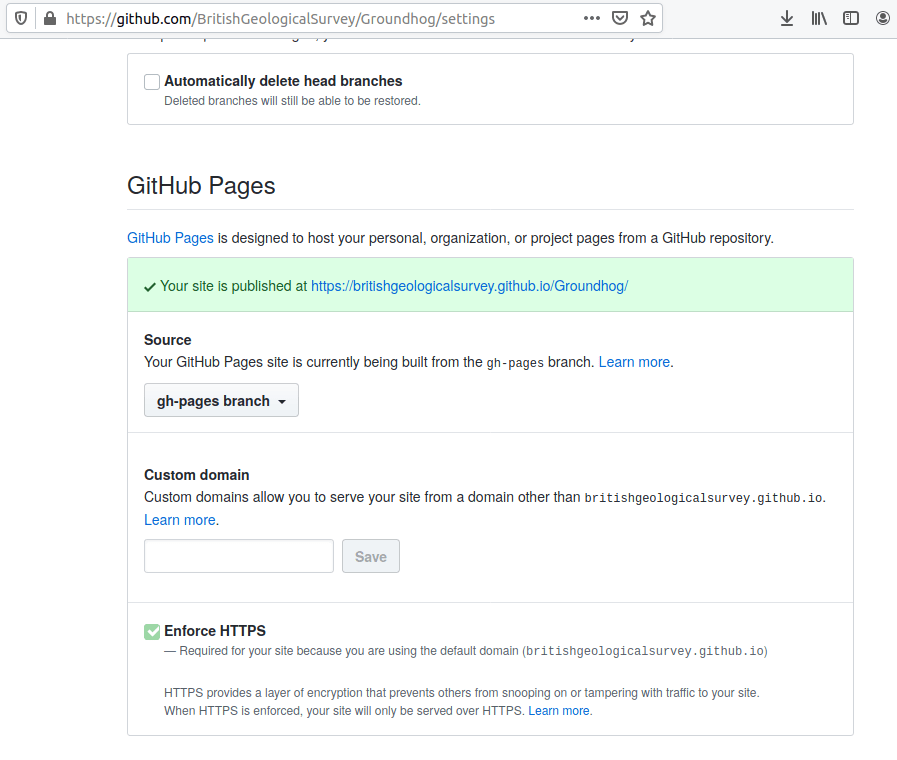Save page to Pocket icon
This screenshot has height=760, width=897.
[x=620, y=18]
